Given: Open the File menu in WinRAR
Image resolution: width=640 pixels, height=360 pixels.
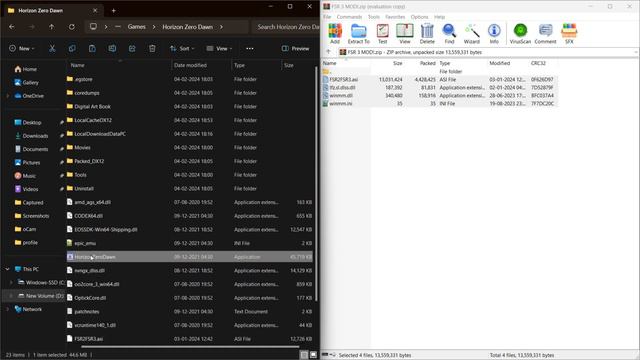Looking at the screenshot, I should 327,17.
